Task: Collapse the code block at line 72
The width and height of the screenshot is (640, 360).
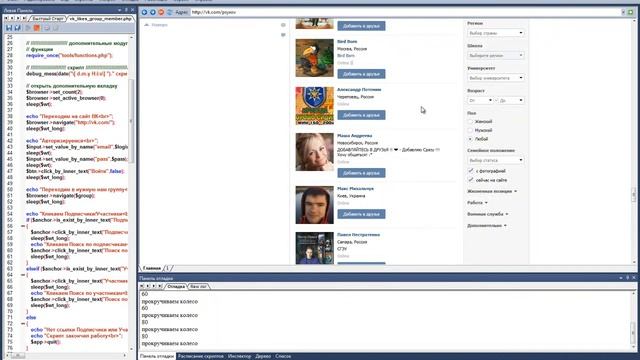Action: coord(23,323)
